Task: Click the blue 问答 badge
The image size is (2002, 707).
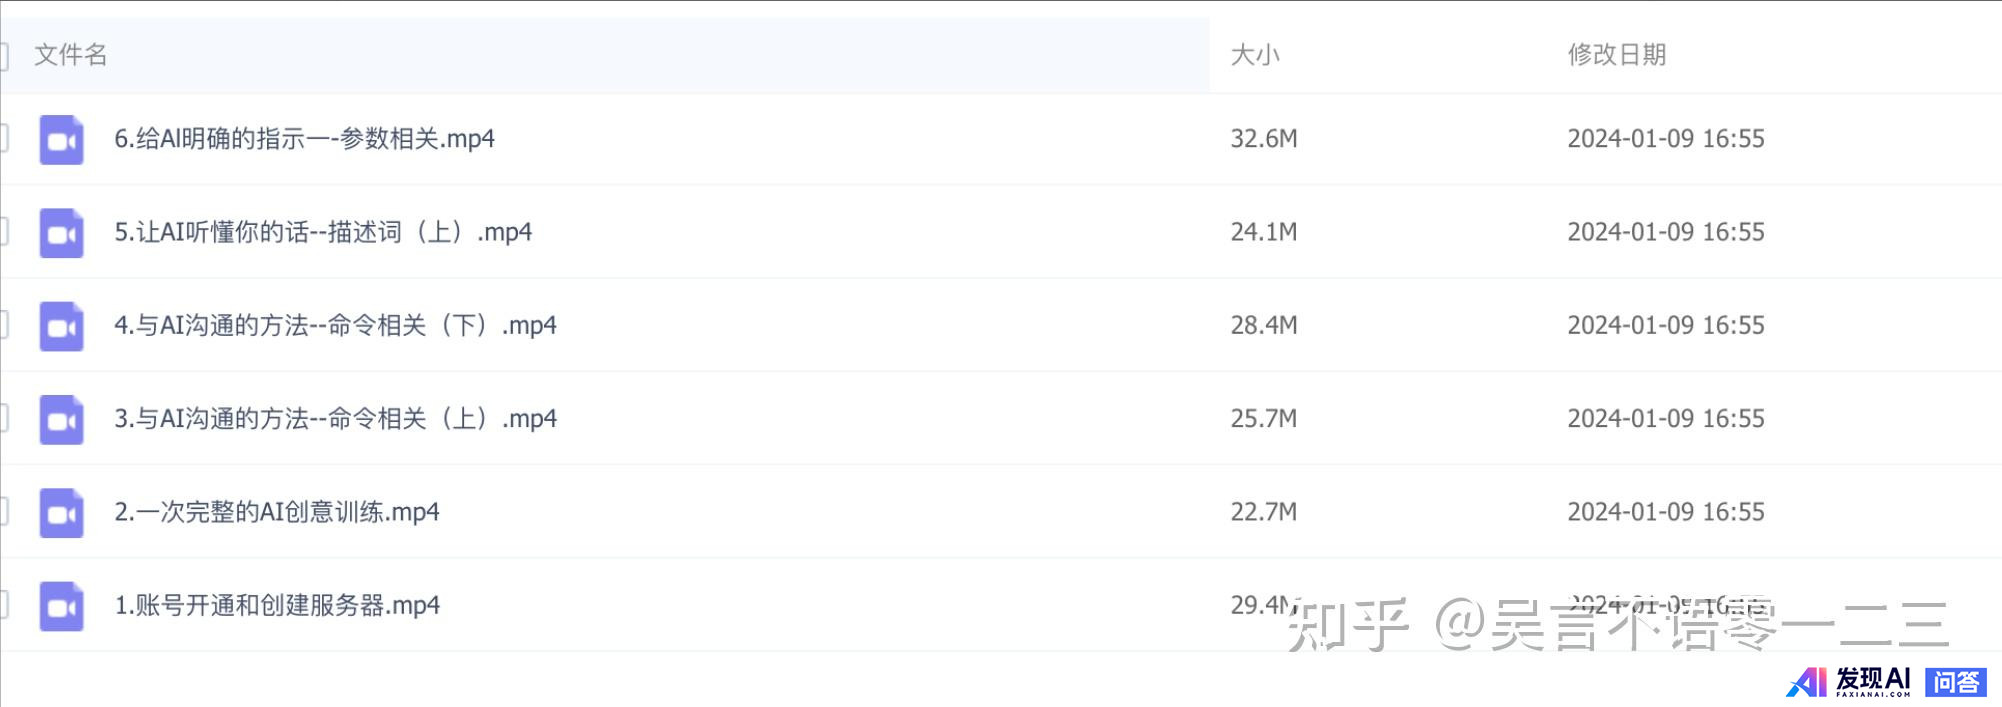Action: click(1956, 682)
